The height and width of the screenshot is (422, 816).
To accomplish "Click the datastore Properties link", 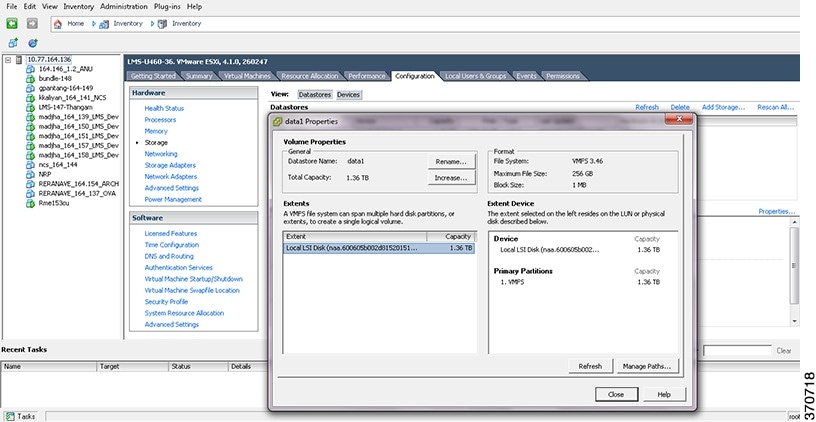I will (776, 212).
